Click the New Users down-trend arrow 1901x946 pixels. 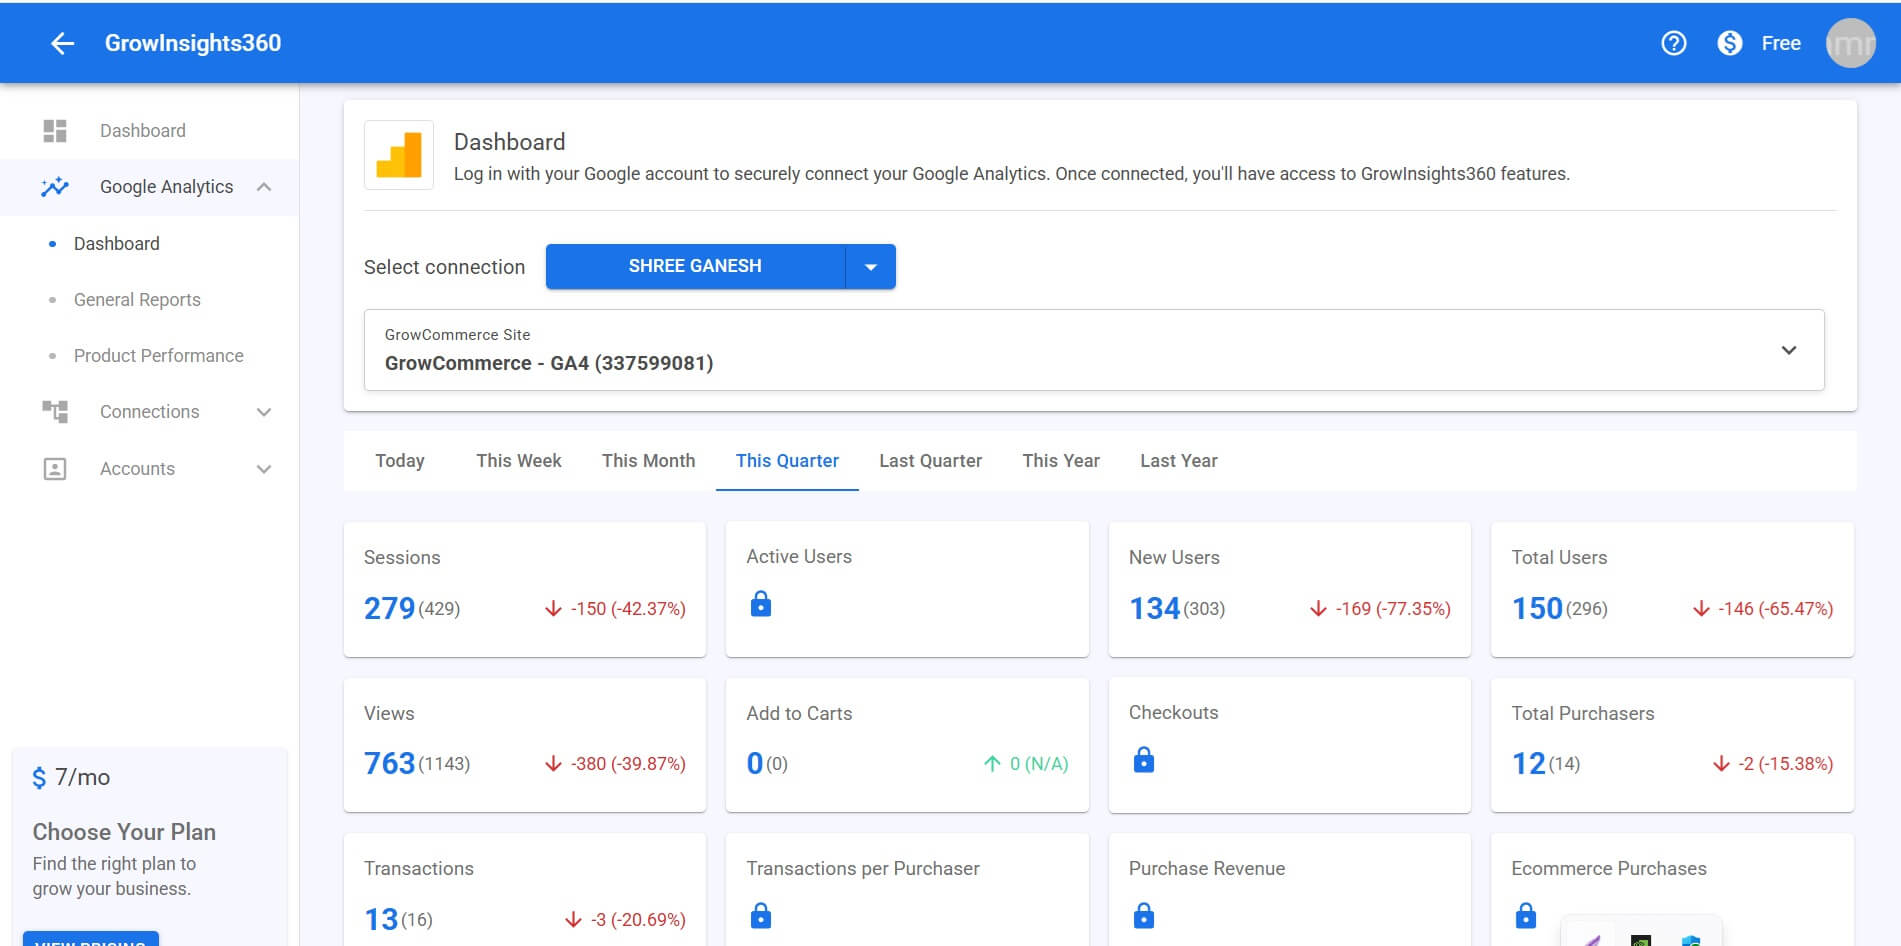tap(1318, 609)
